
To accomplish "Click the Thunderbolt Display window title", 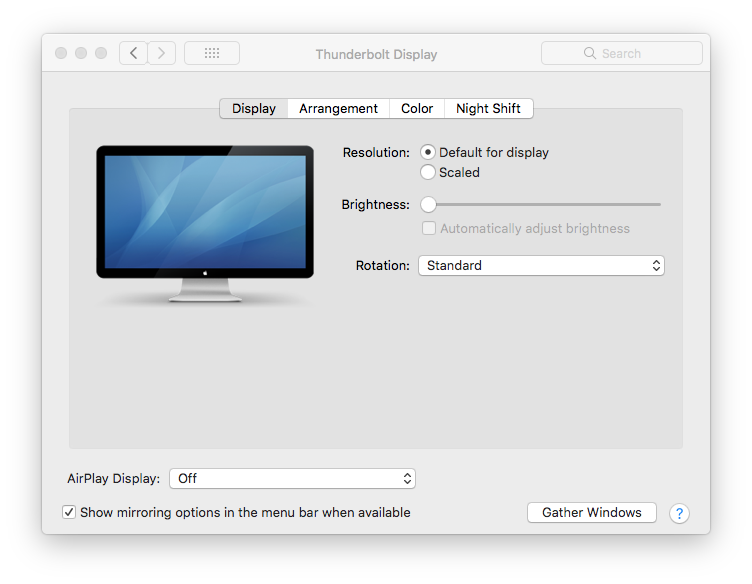I will pos(376,54).
